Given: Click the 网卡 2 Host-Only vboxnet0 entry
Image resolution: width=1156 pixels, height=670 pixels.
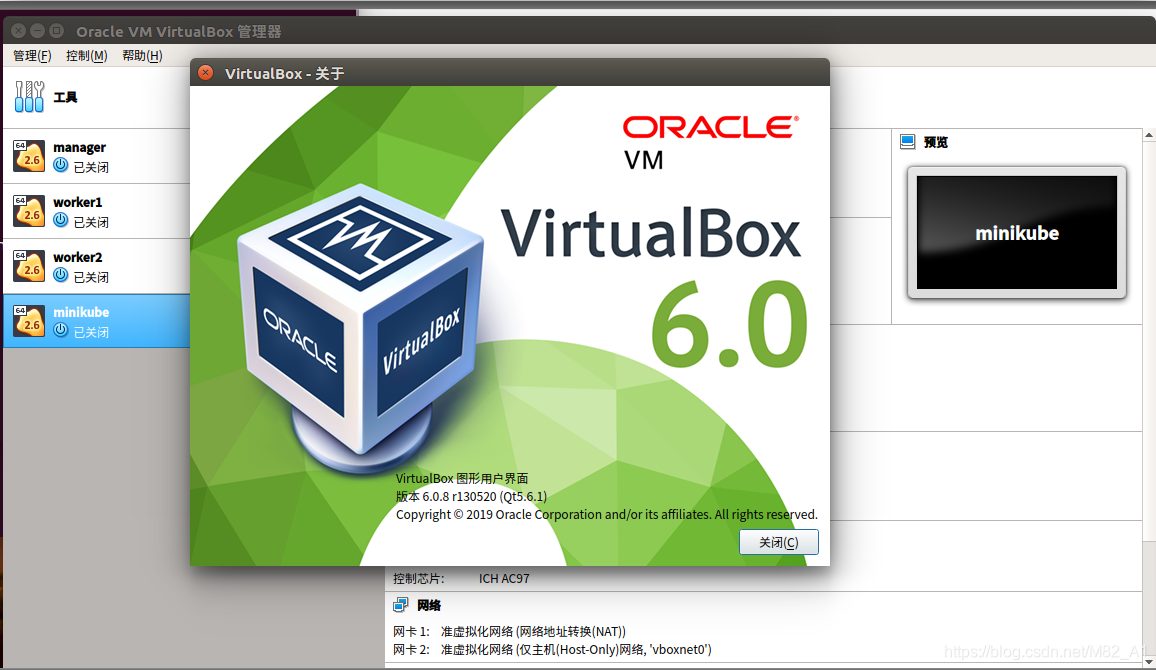Looking at the screenshot, I should point(552,649).
